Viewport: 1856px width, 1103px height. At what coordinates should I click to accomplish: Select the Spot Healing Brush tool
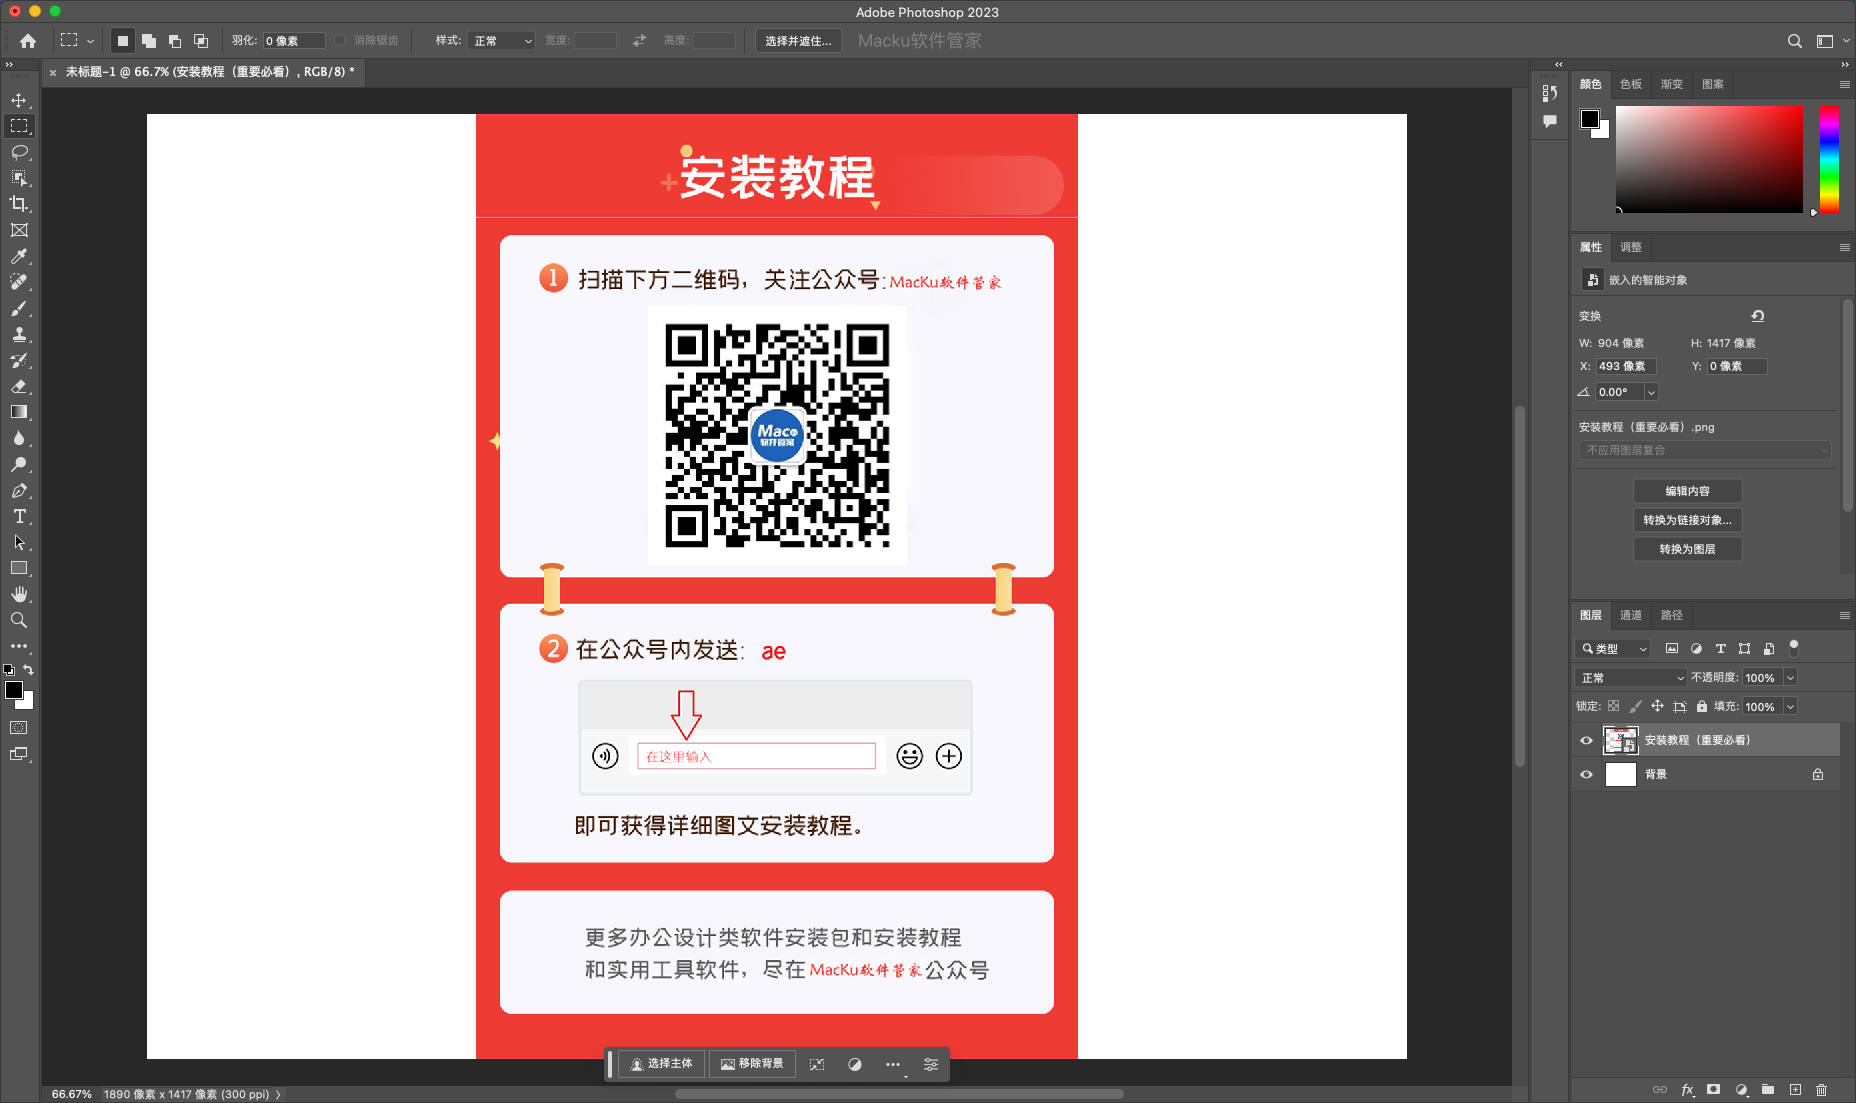pos(19,282)
